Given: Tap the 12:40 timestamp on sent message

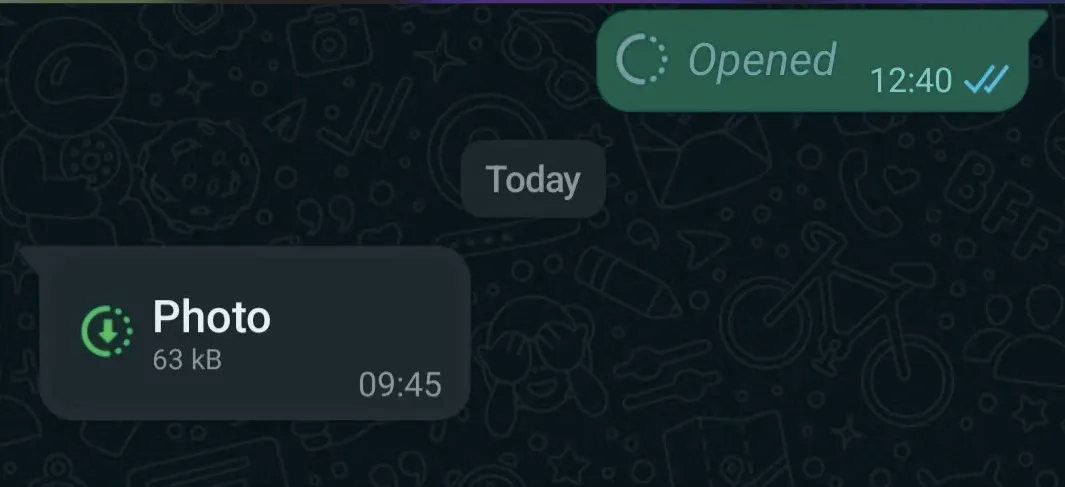Looking at the screenshot, I should pos(911,81).
